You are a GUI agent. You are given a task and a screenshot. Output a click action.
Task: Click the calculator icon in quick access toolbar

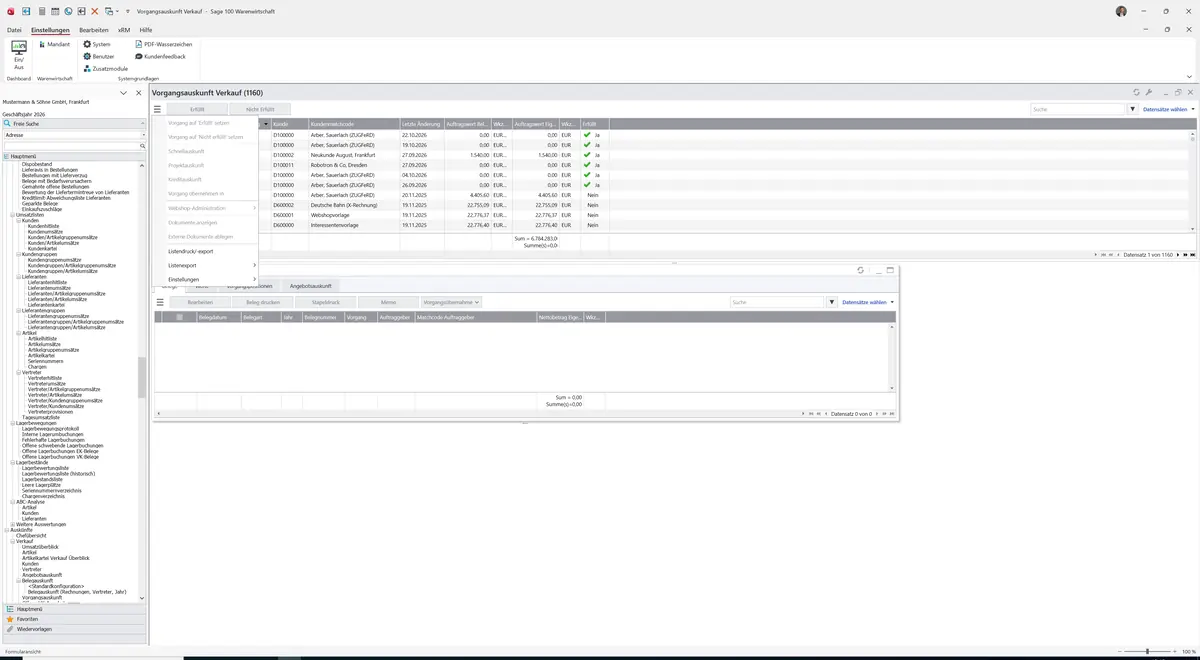[x=41, y=11]
